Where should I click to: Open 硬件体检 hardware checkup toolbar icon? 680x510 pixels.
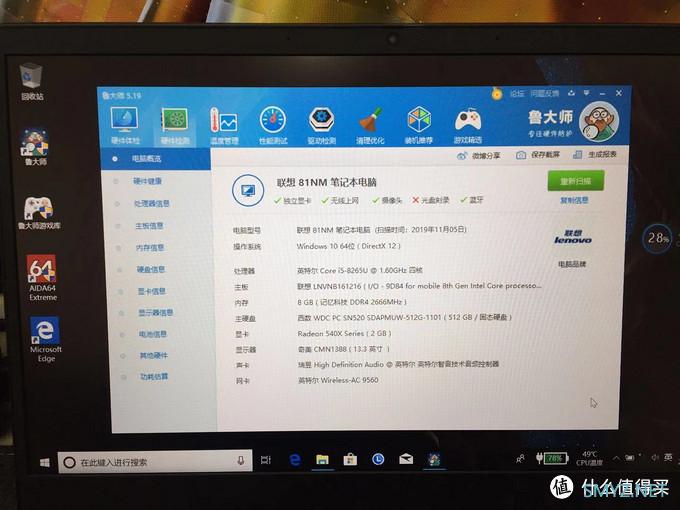pos(125,125)
